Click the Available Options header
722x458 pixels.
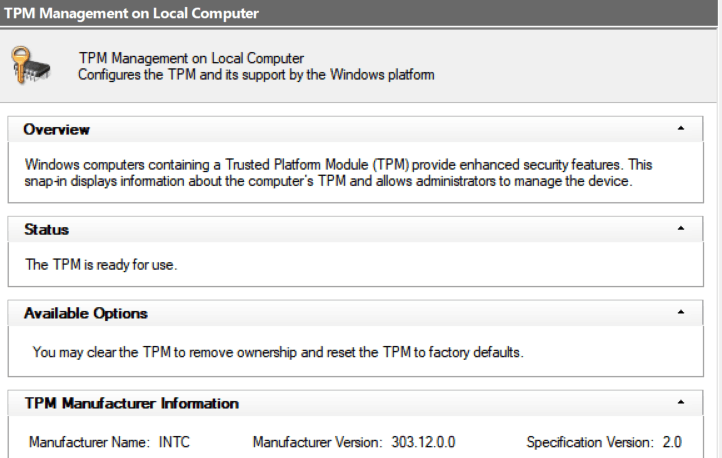[355, 313]
